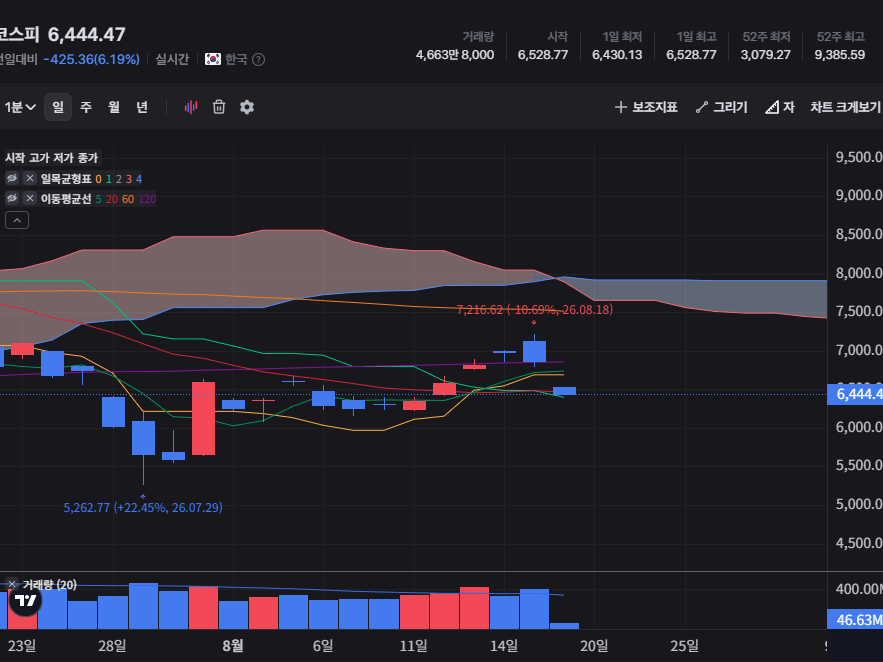Switch to the 월 monthly chart tab

tap(114, 107)
